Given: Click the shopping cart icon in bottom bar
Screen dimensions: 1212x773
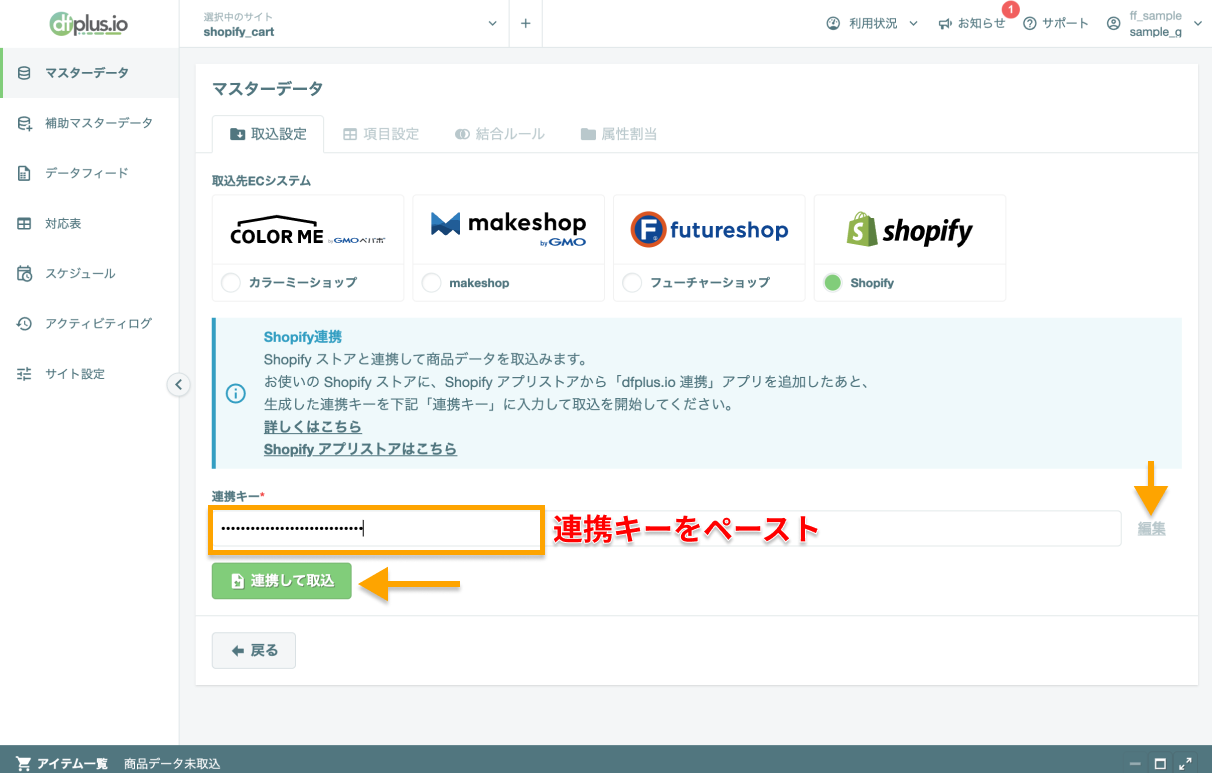Looking at the screenshot, I should [x=23, y=763].
